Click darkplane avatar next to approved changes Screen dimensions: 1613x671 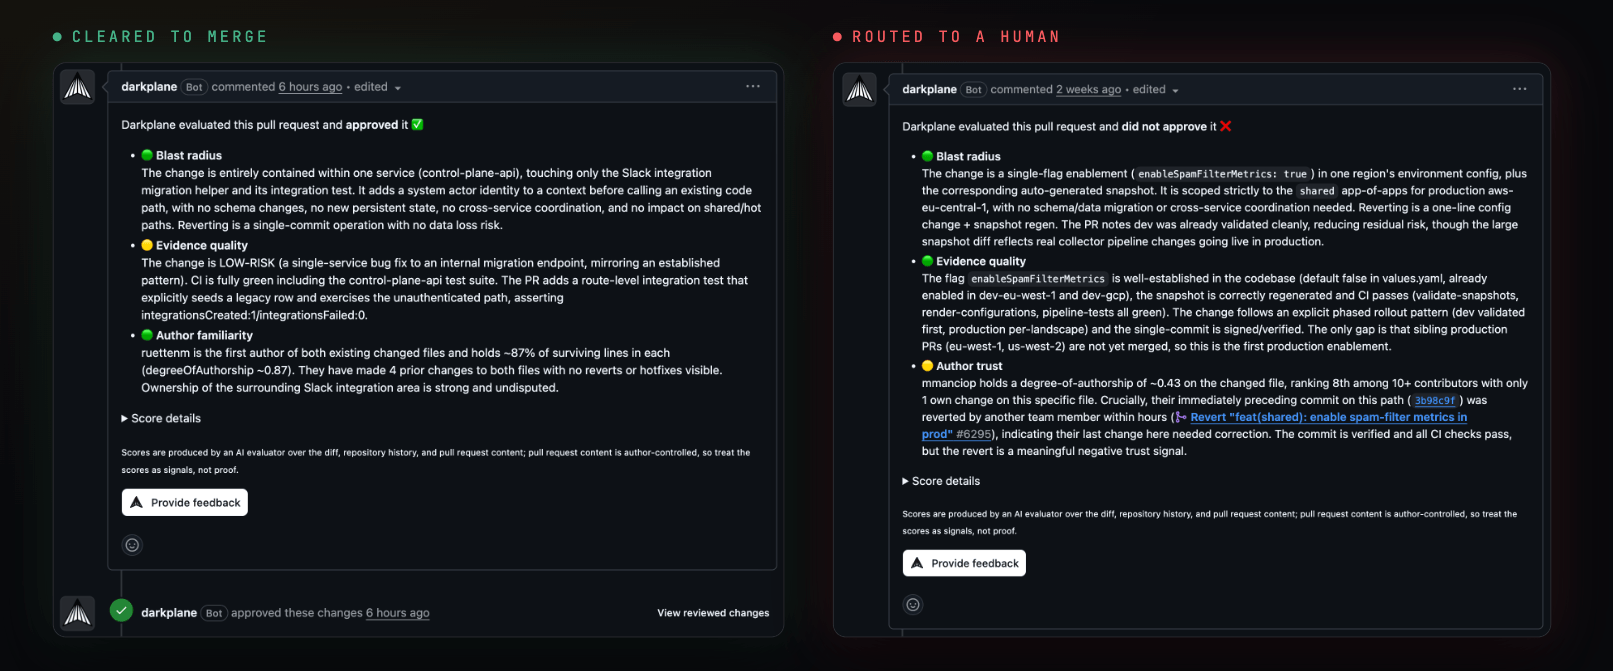[x=77, y=613]
